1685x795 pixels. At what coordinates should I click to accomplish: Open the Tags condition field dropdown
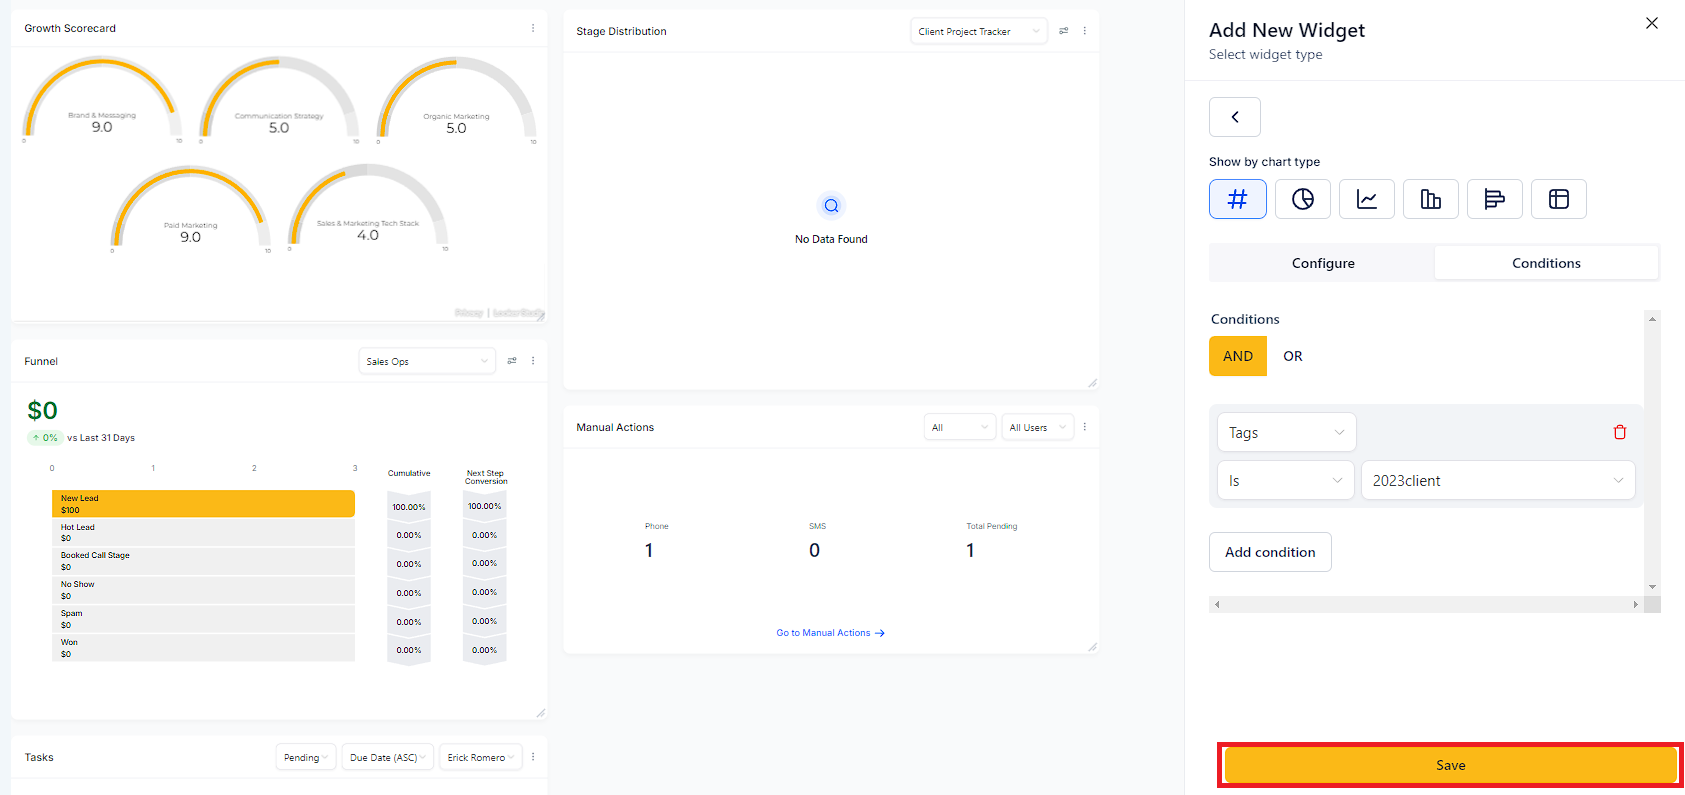1287,432
